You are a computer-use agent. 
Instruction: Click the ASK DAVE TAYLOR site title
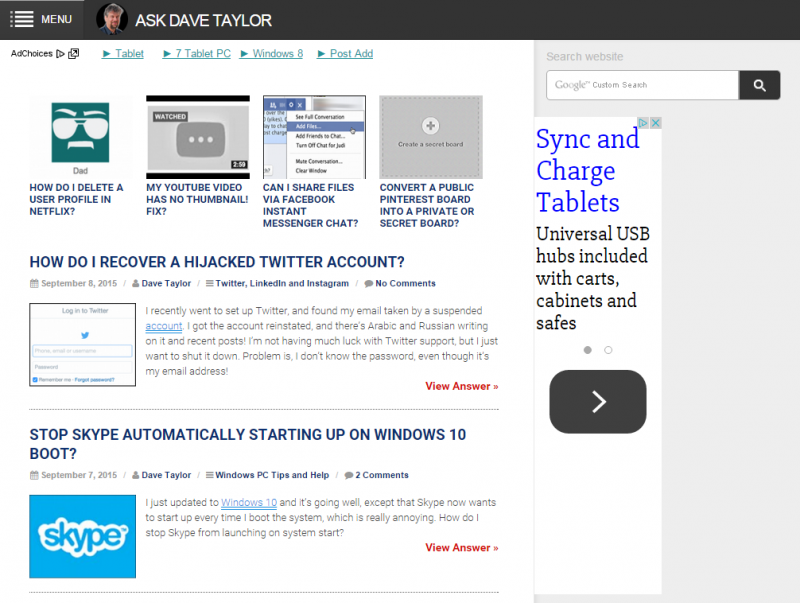203,20
